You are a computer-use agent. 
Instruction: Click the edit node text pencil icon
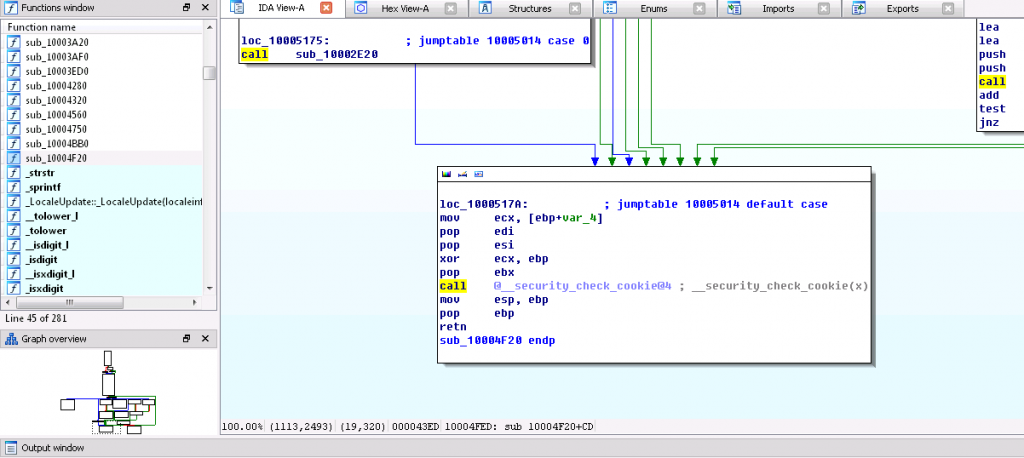(462, 174)
